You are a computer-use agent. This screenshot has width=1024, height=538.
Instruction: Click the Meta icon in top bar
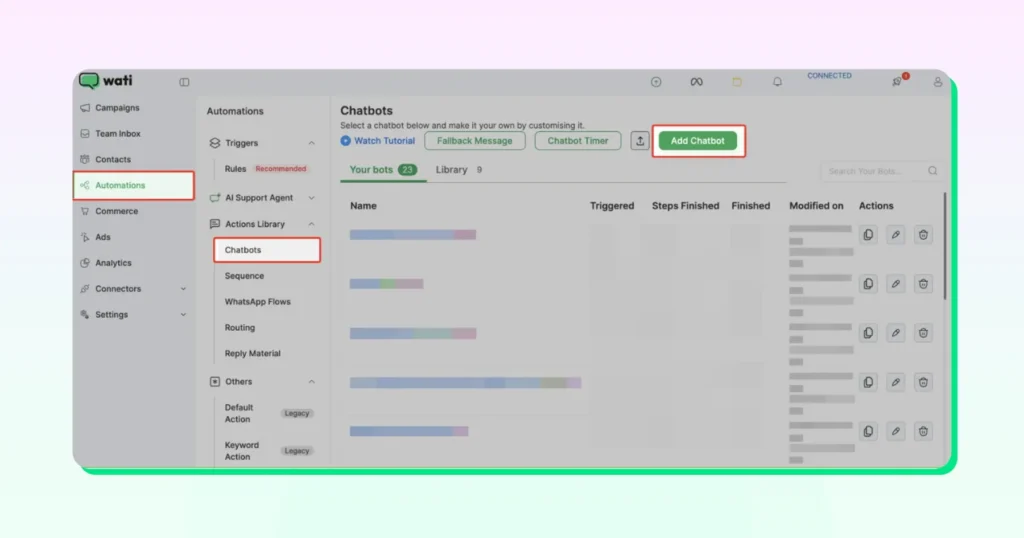click(x=696, y=82)
